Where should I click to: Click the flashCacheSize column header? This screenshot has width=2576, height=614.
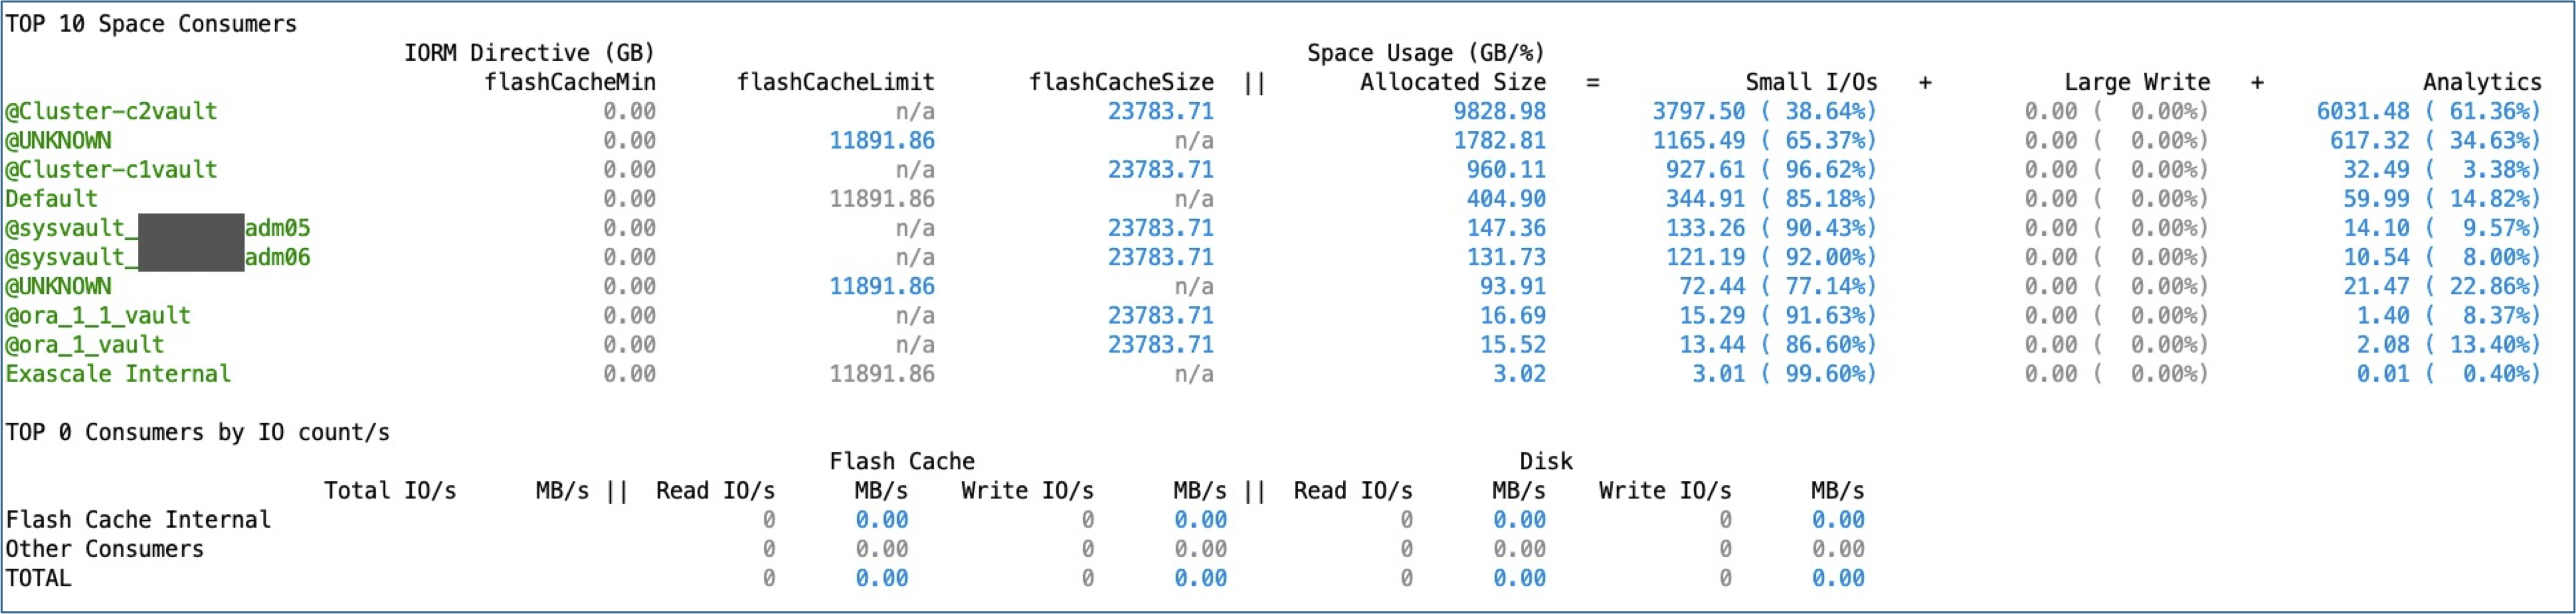1121,82
